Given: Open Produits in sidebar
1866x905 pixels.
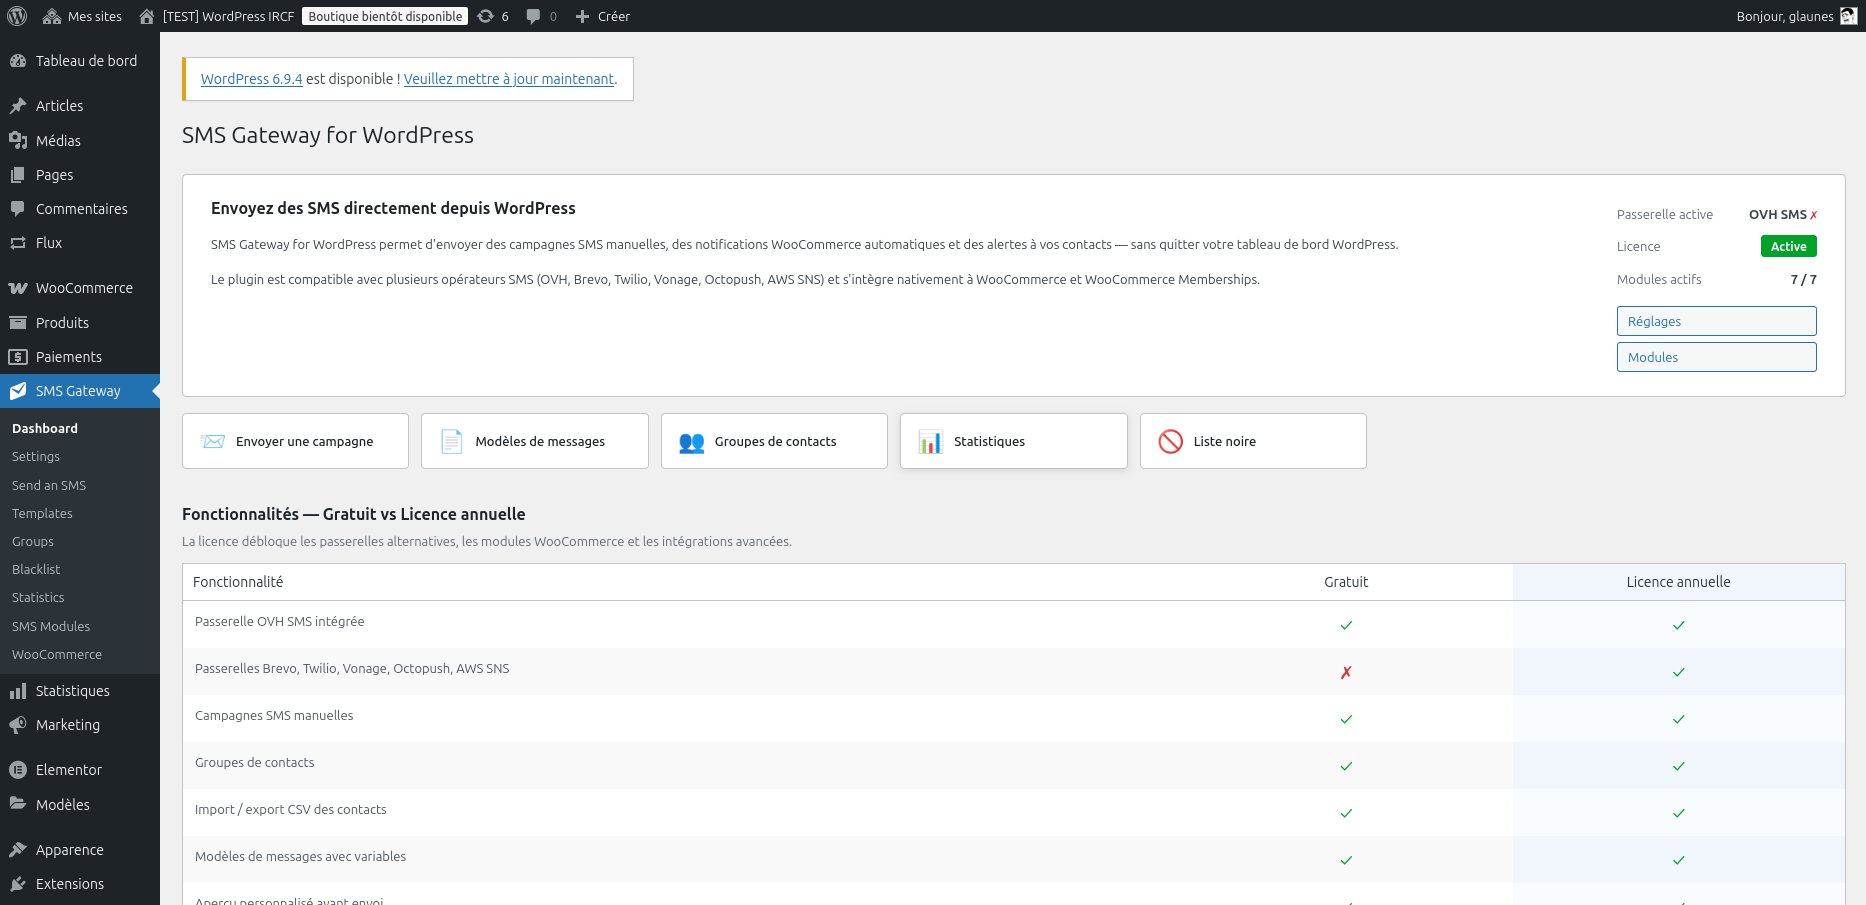Looking at the screenshot, I should (80, 323).
